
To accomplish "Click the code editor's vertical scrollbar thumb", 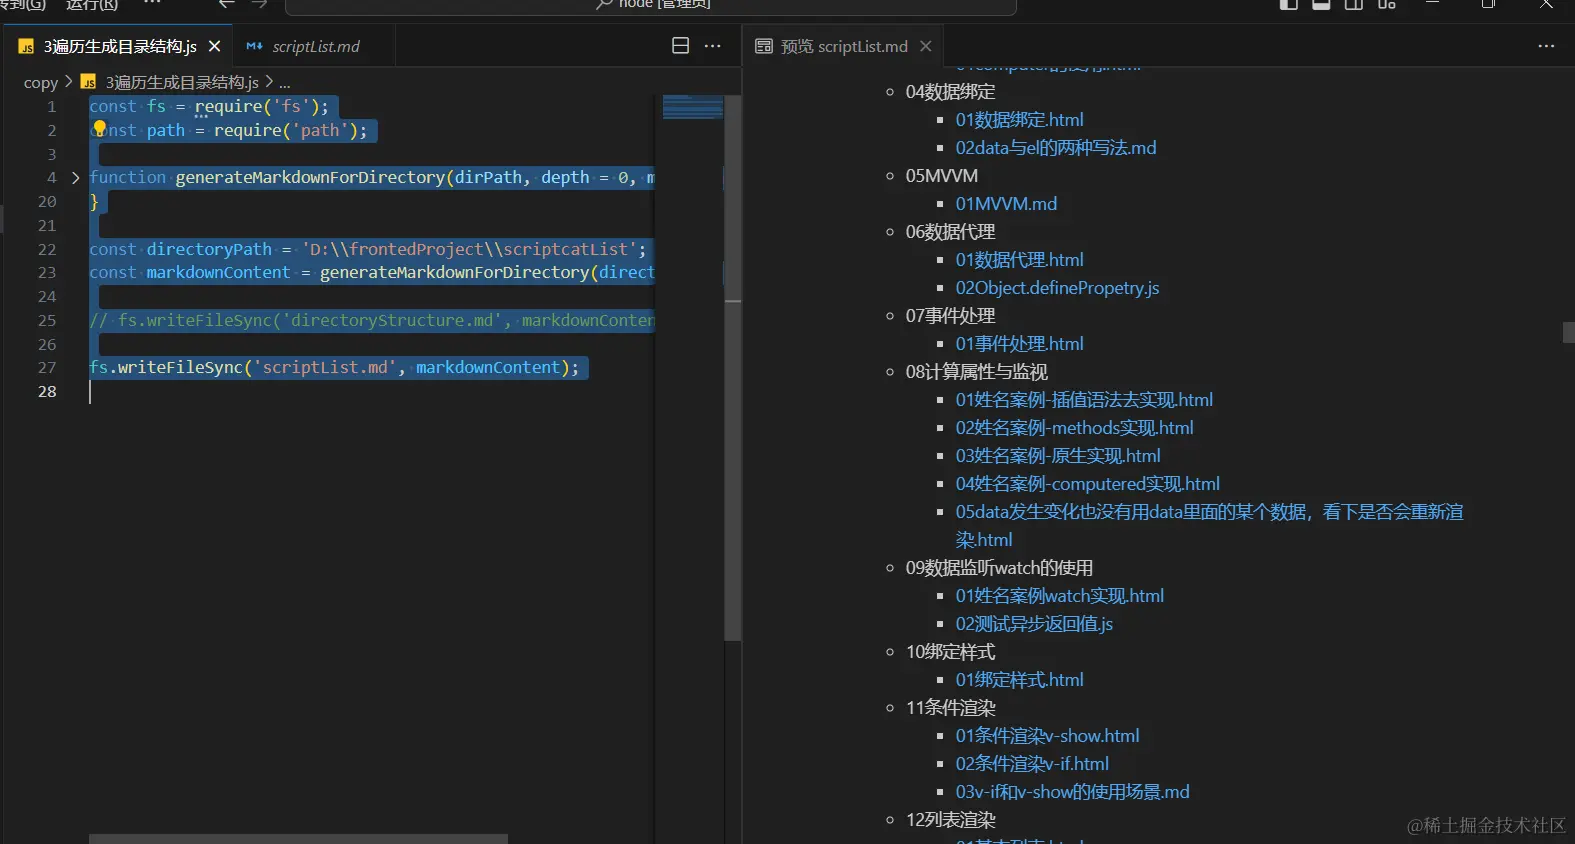I will (733, 368).
